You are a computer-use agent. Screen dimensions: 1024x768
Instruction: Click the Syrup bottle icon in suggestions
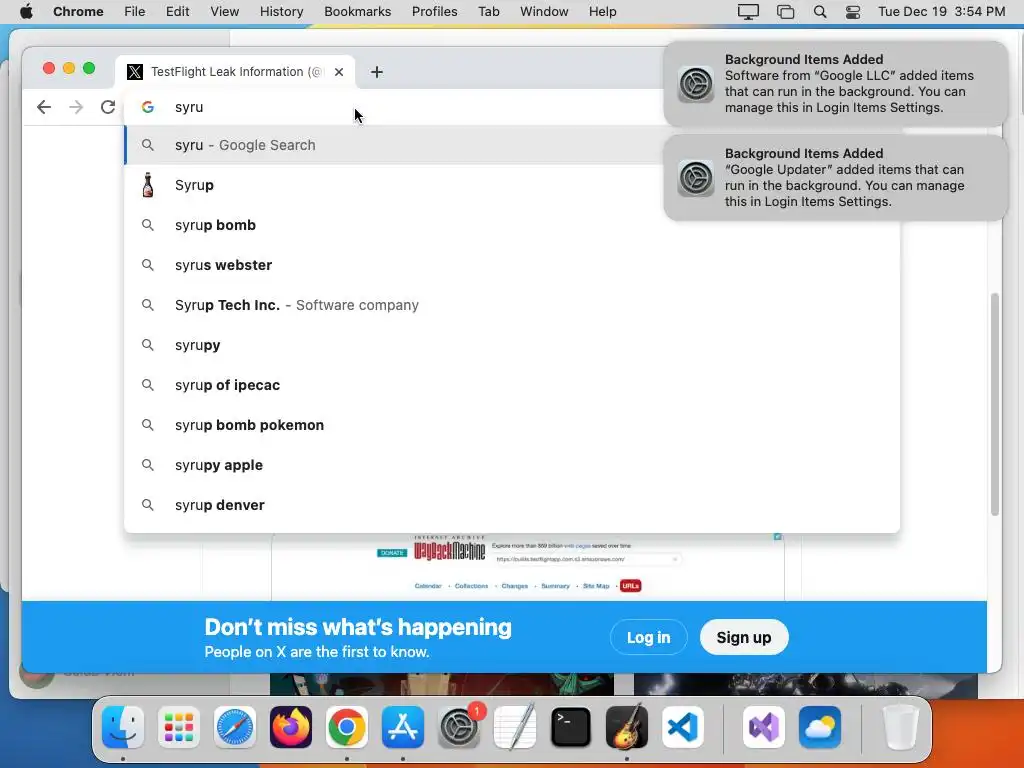click(x=148, y=185)
